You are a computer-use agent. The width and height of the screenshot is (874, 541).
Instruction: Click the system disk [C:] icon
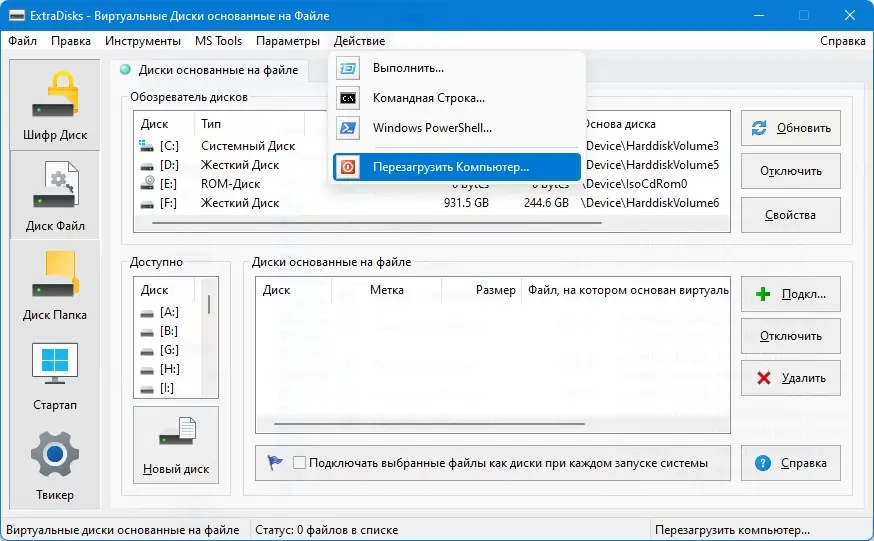point(147,145)
